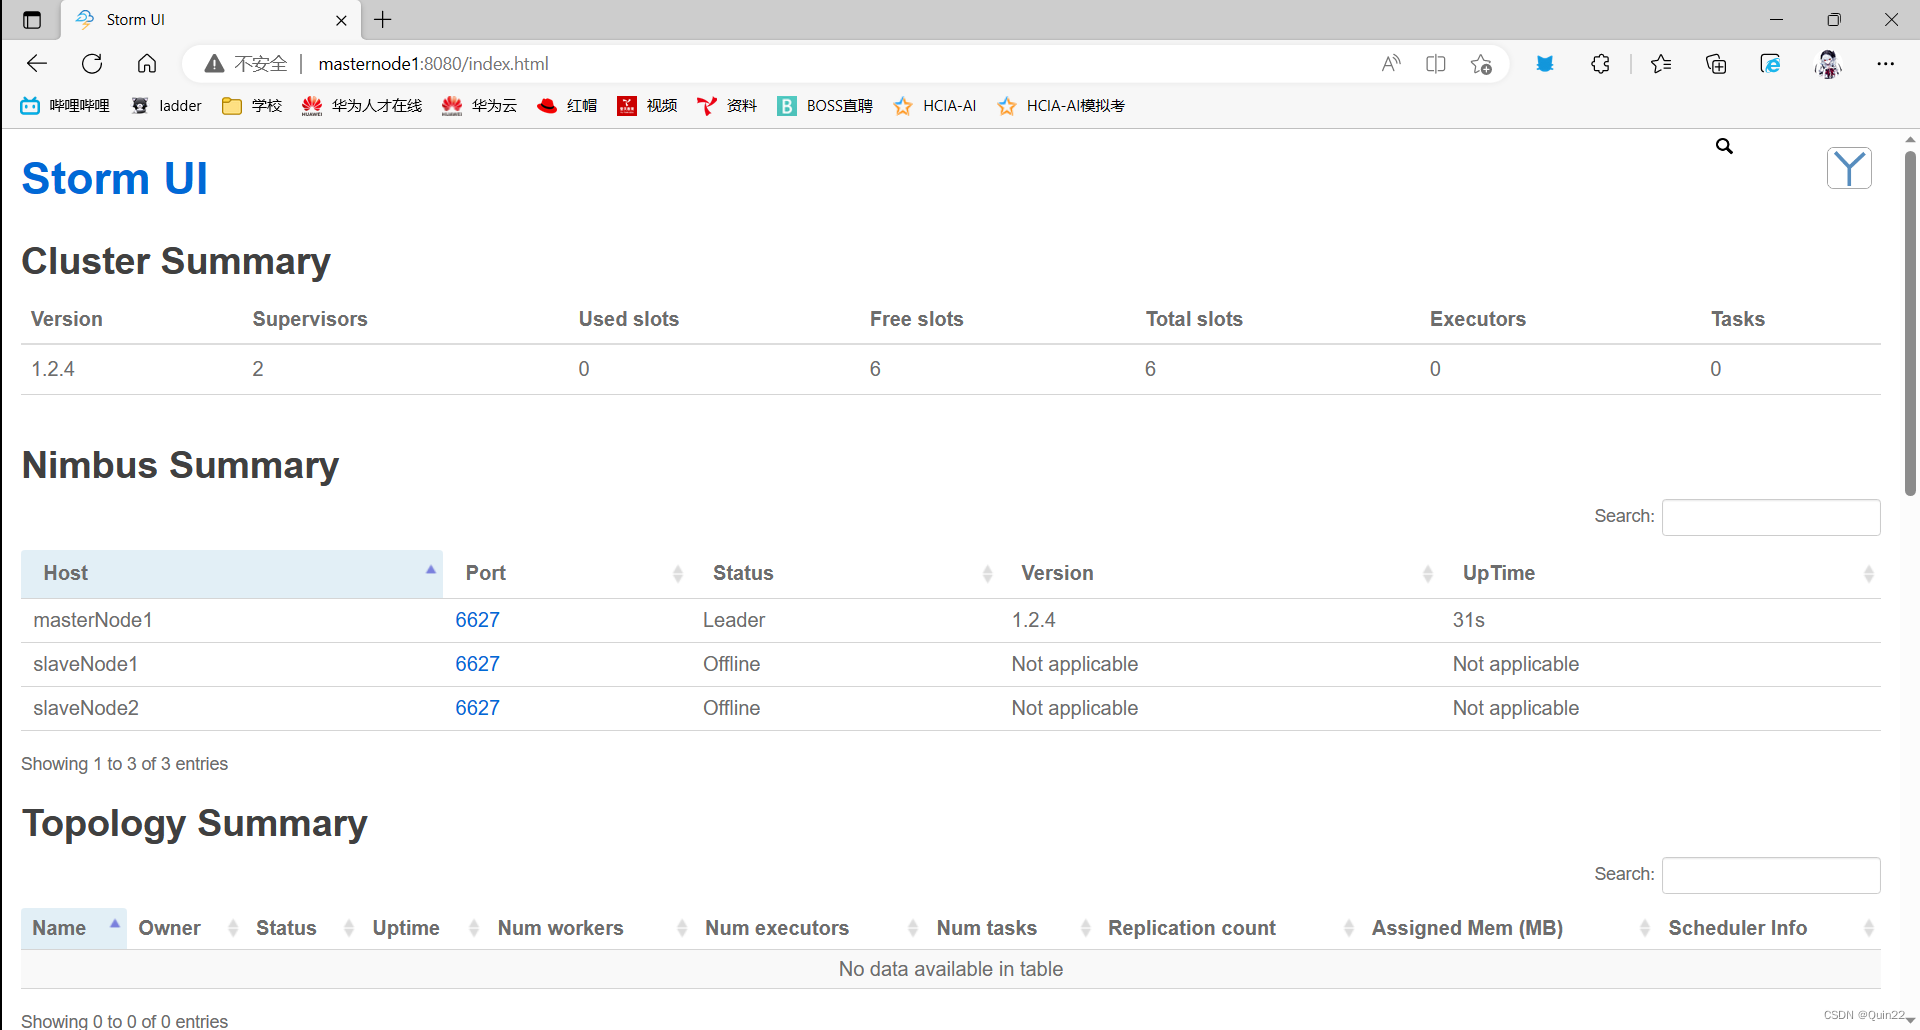Click the magnifier search icon on page
The width and height of the screenshot is (1920, 1030).
[x=1724, y=146]
